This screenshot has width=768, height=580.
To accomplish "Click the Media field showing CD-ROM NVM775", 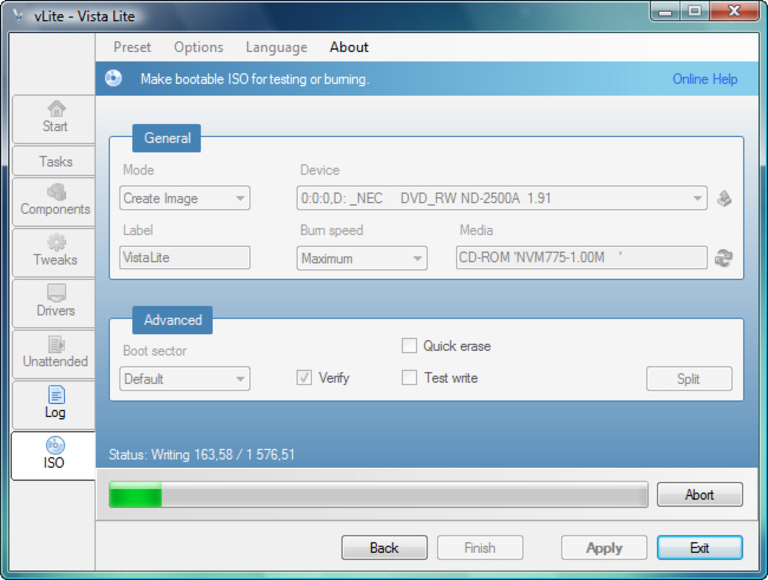I will (581, 258).
